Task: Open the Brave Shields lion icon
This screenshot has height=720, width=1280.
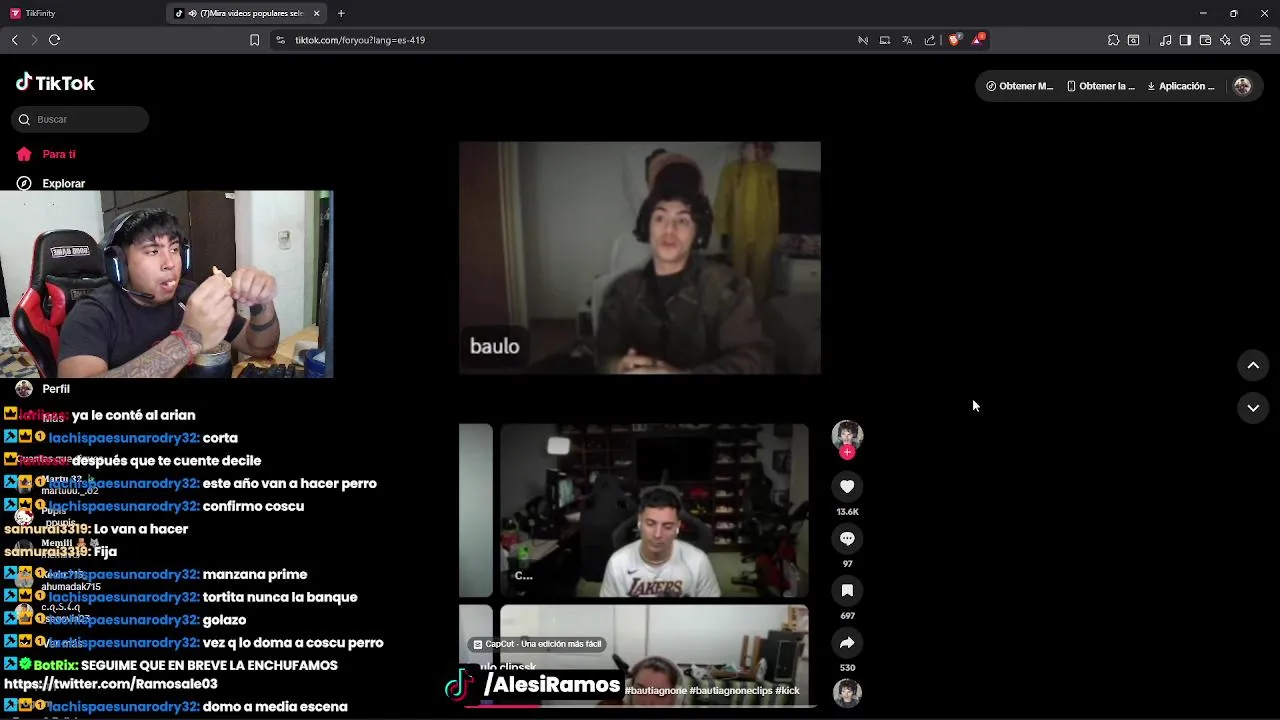Action: tap(955, 40)
